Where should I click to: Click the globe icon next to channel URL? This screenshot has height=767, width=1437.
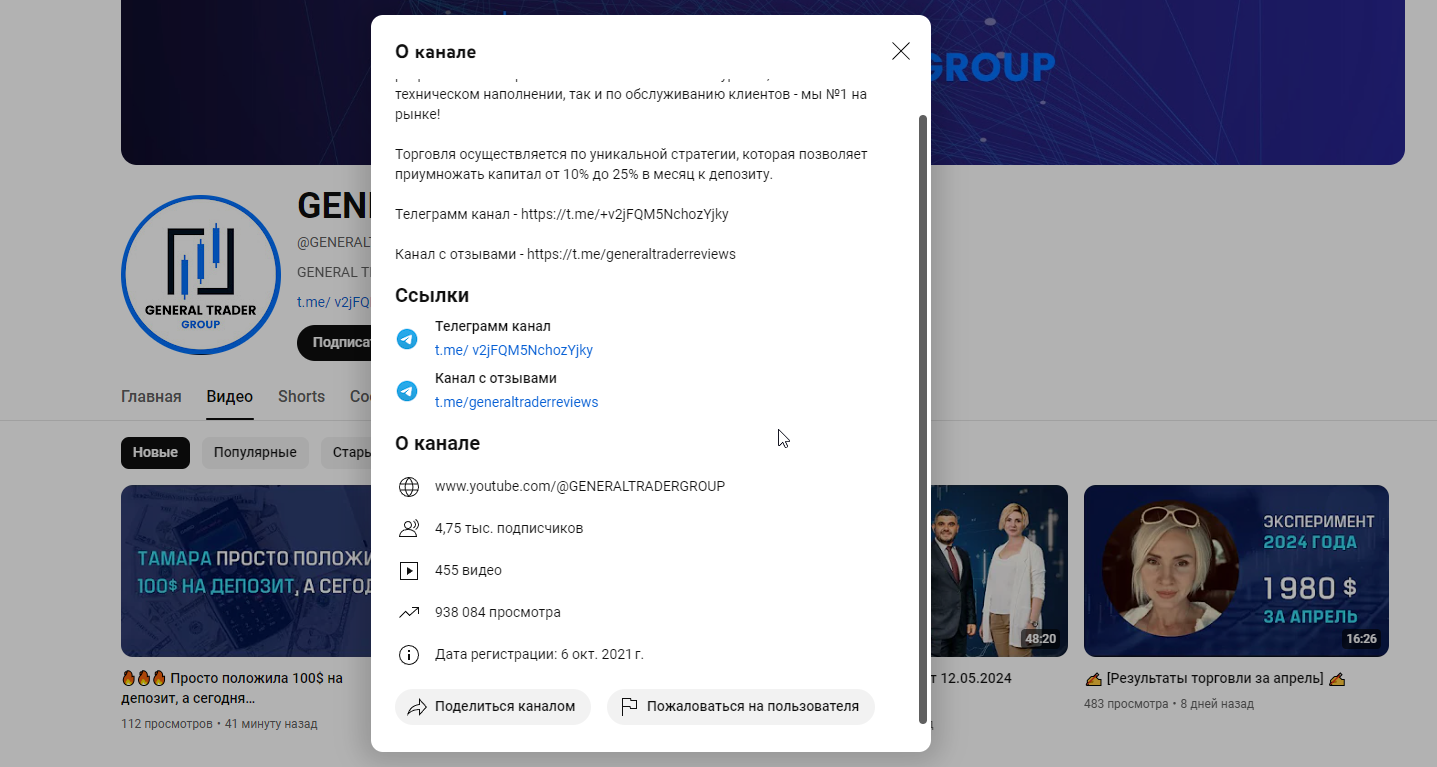tap(408, 487)
